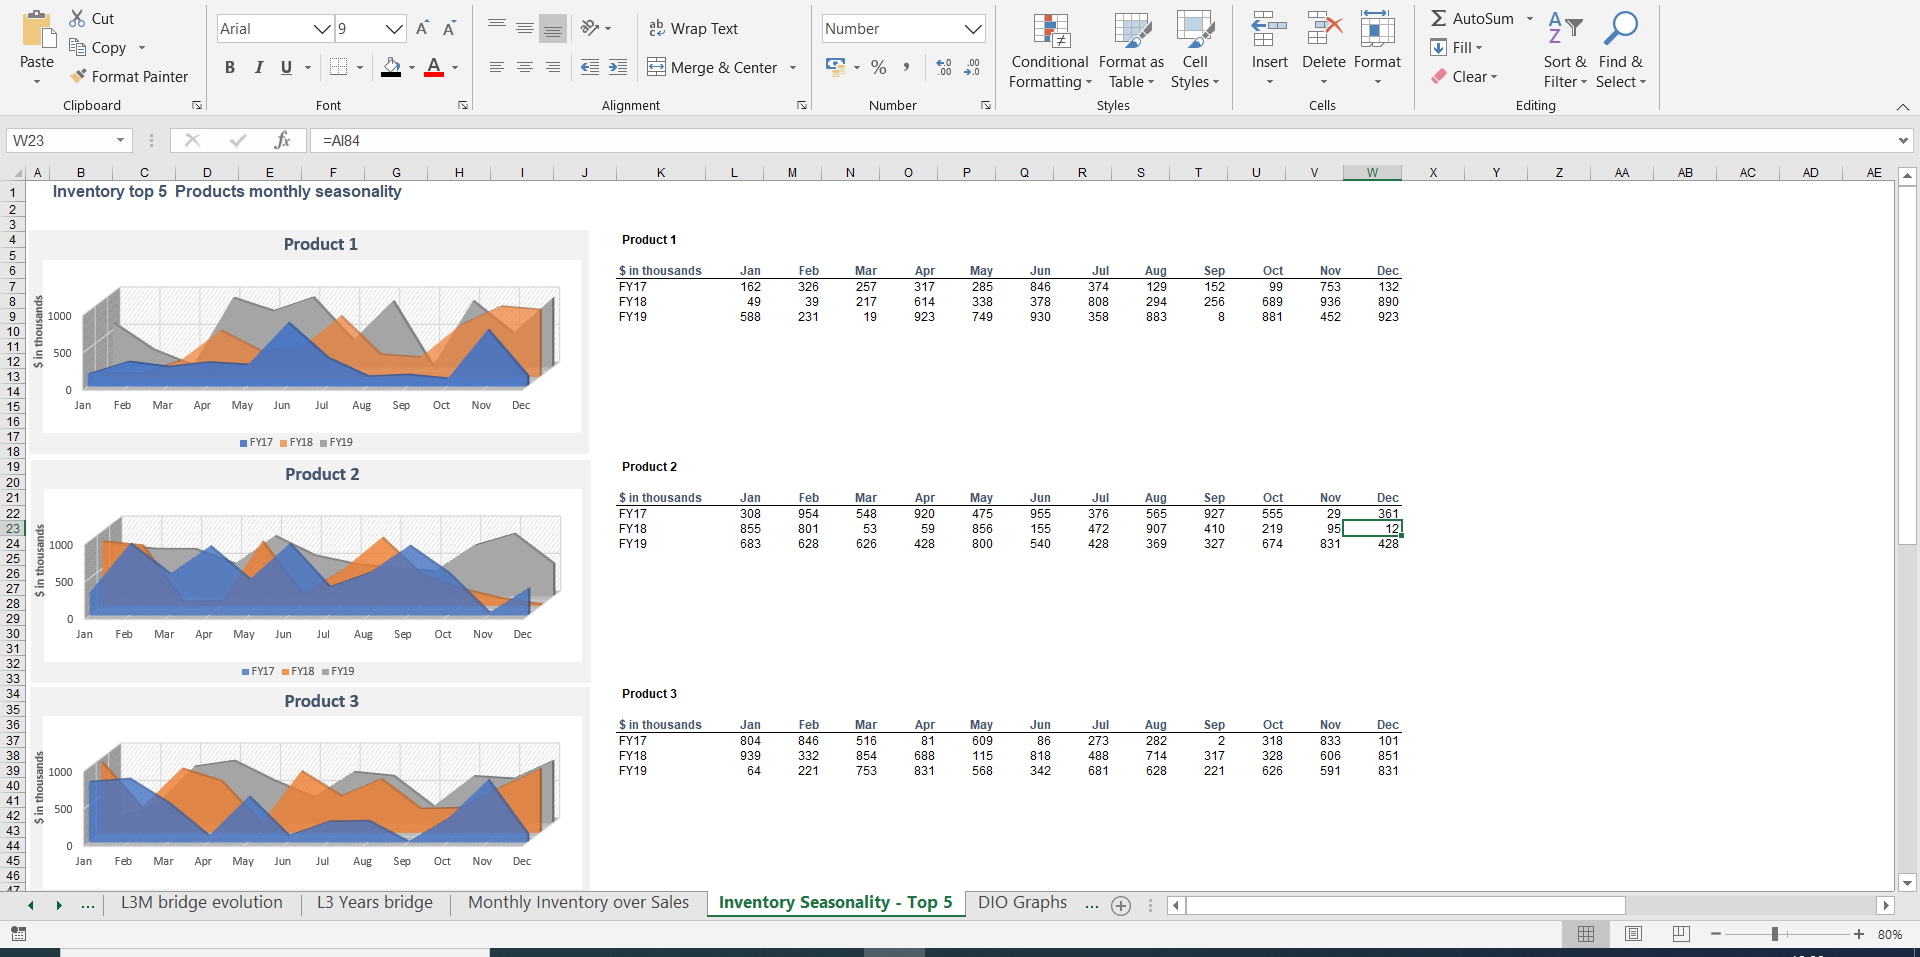The image size is (1920, 957).
Task: Open Conditional Formatting menu
Action: [x=1050, y=50]
